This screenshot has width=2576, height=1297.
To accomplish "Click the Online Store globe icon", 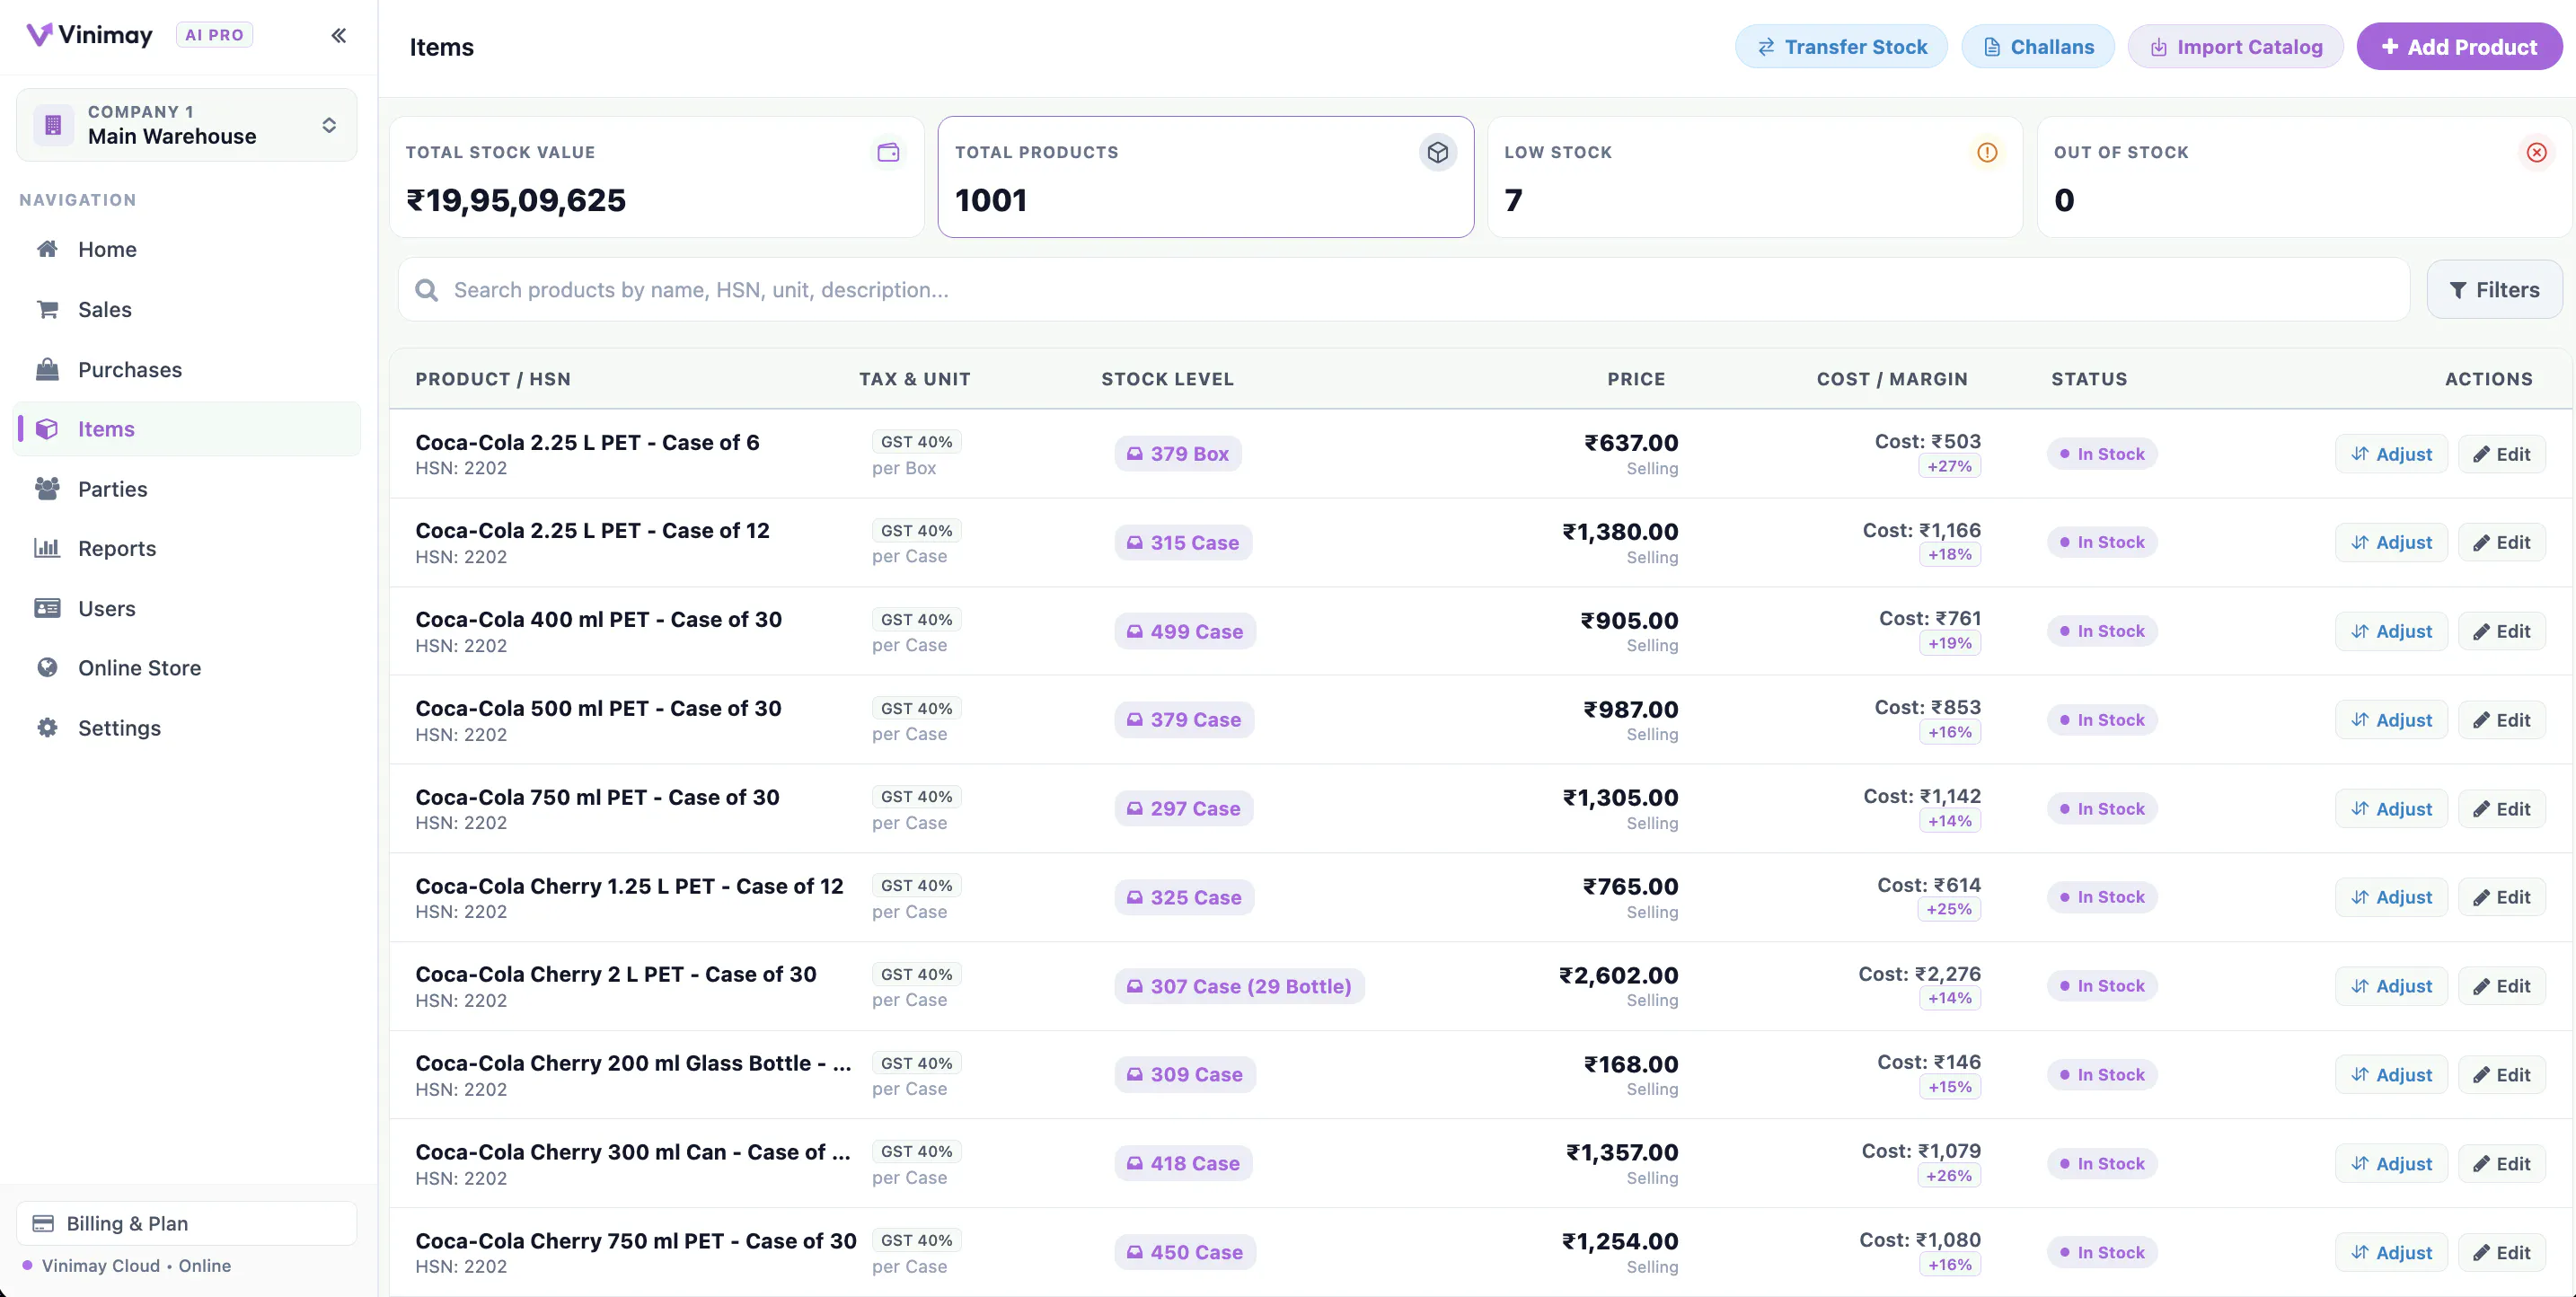I will [47, 667].
